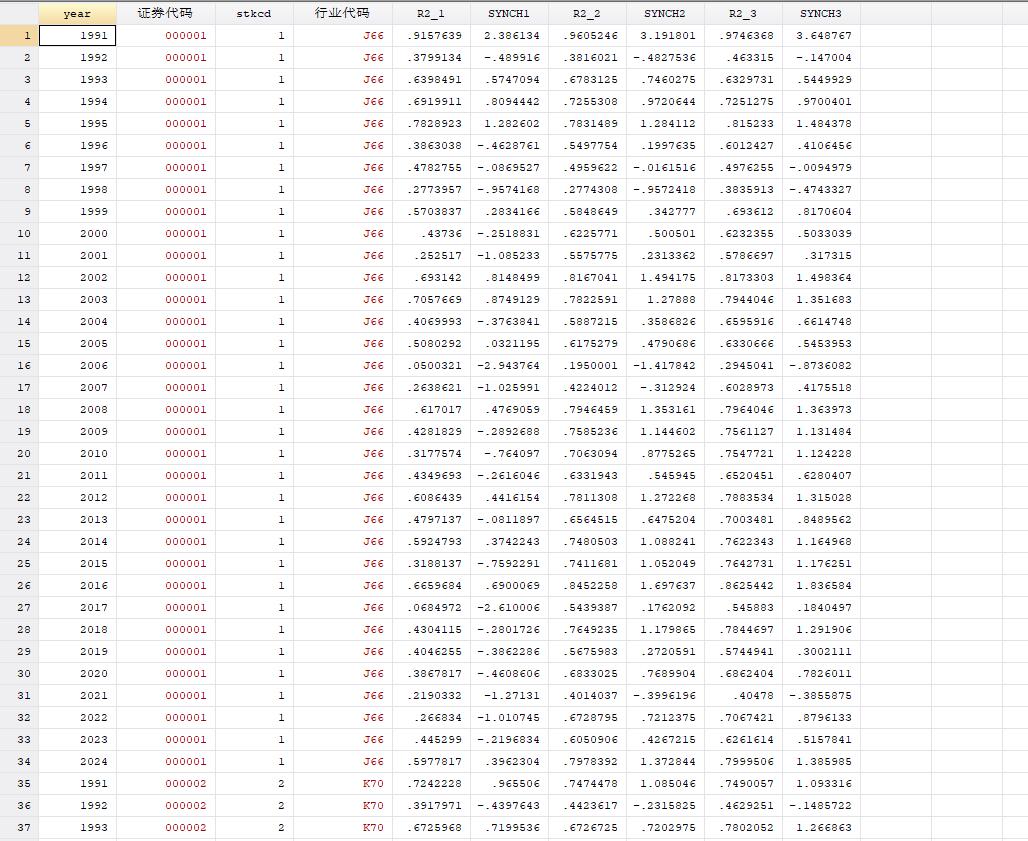Image resolution: width=1028 pixels, height=841 pixels.
Task: Click year cell 1991 in row 1
Action: coord(77,35)
